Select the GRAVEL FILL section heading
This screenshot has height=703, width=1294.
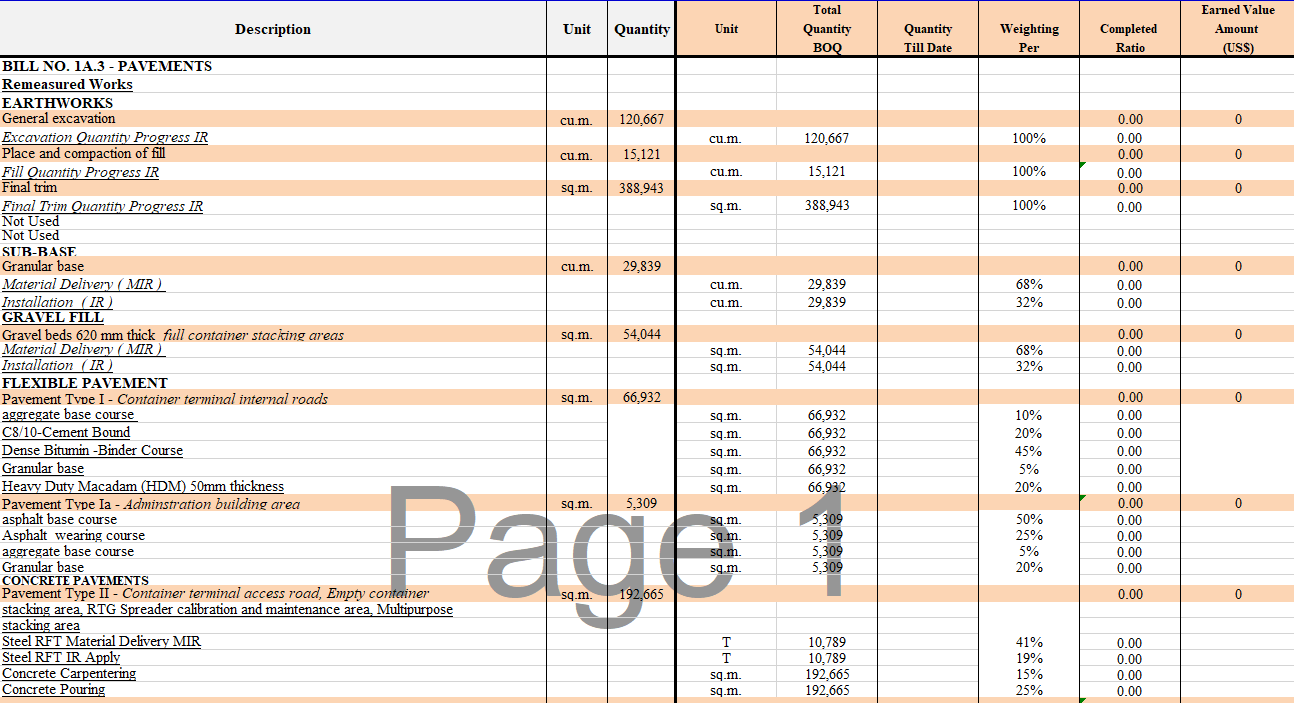point(51,317)
